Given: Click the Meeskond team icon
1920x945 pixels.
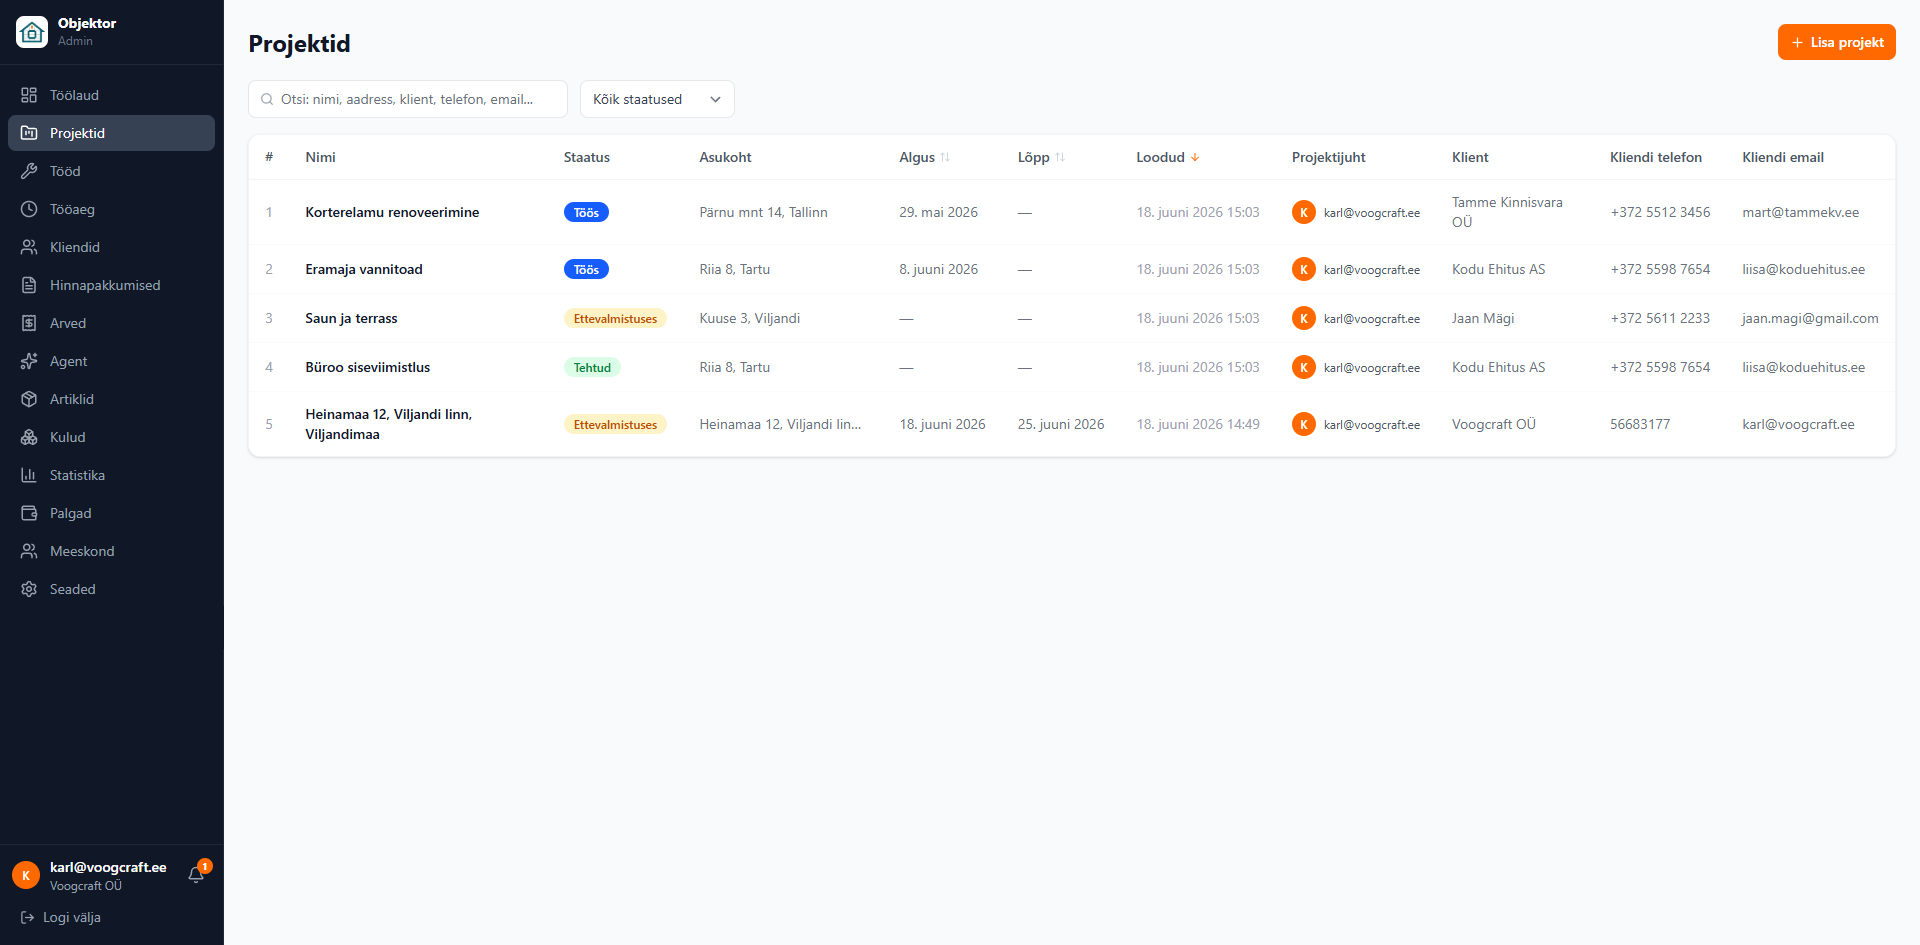Looking at the screenshot, I should pos(29,551).
